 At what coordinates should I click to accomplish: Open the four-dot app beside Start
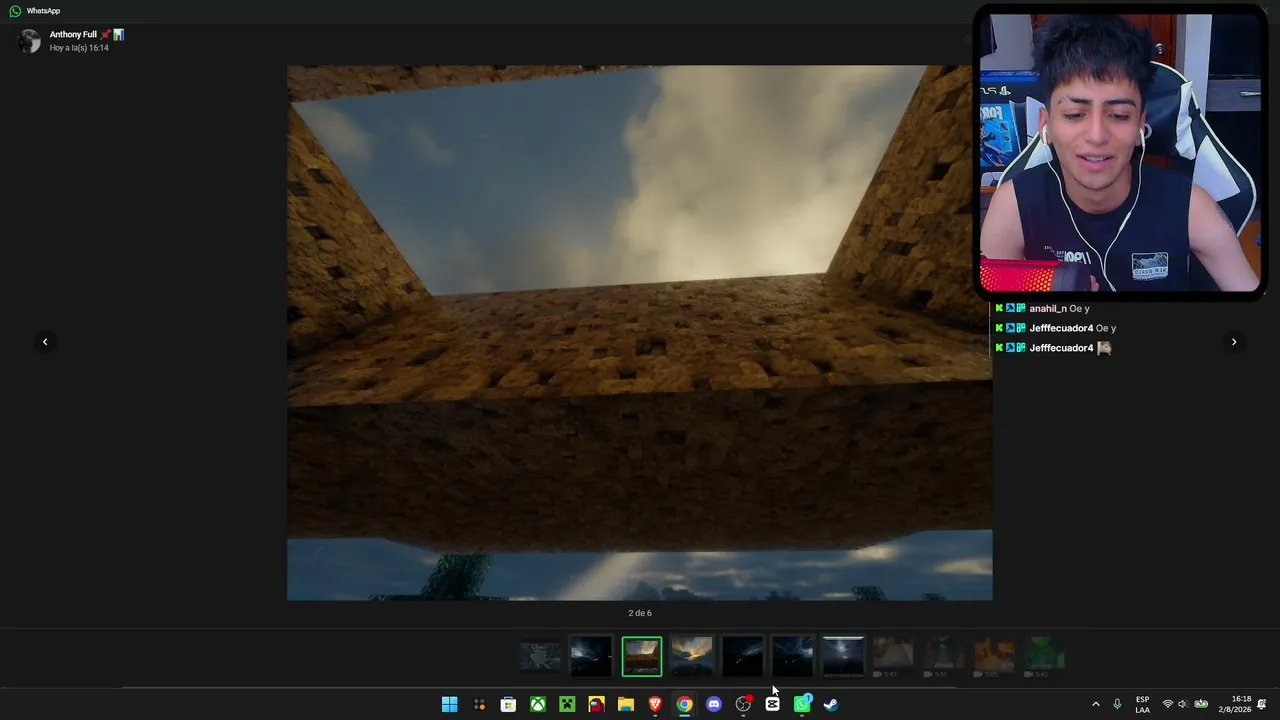point(479,704)
